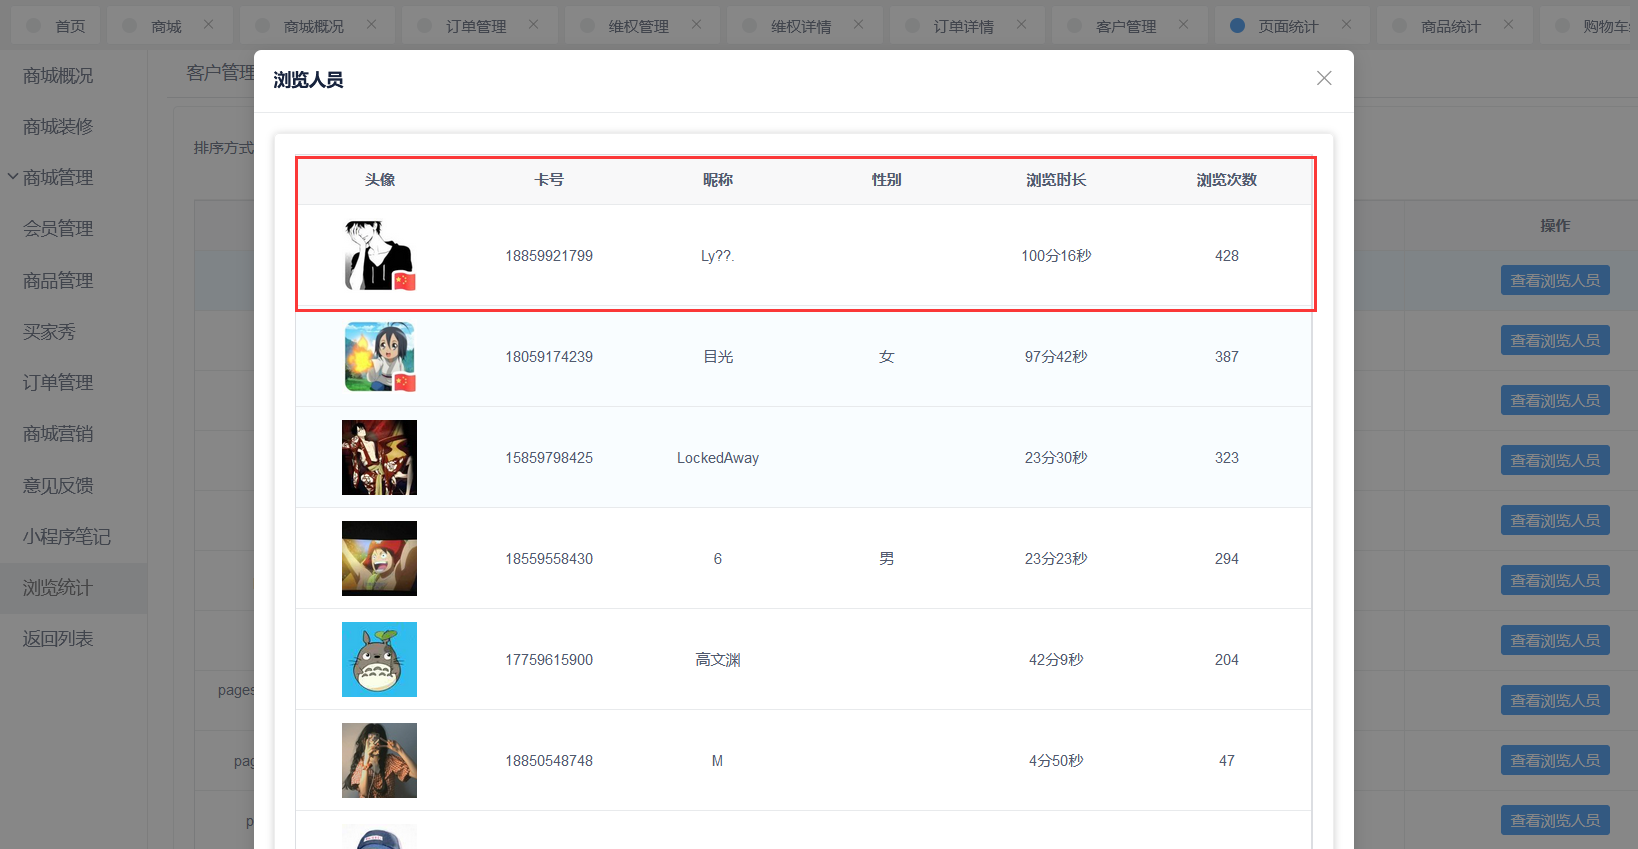Click the 昵称 column header

point(718,180)
